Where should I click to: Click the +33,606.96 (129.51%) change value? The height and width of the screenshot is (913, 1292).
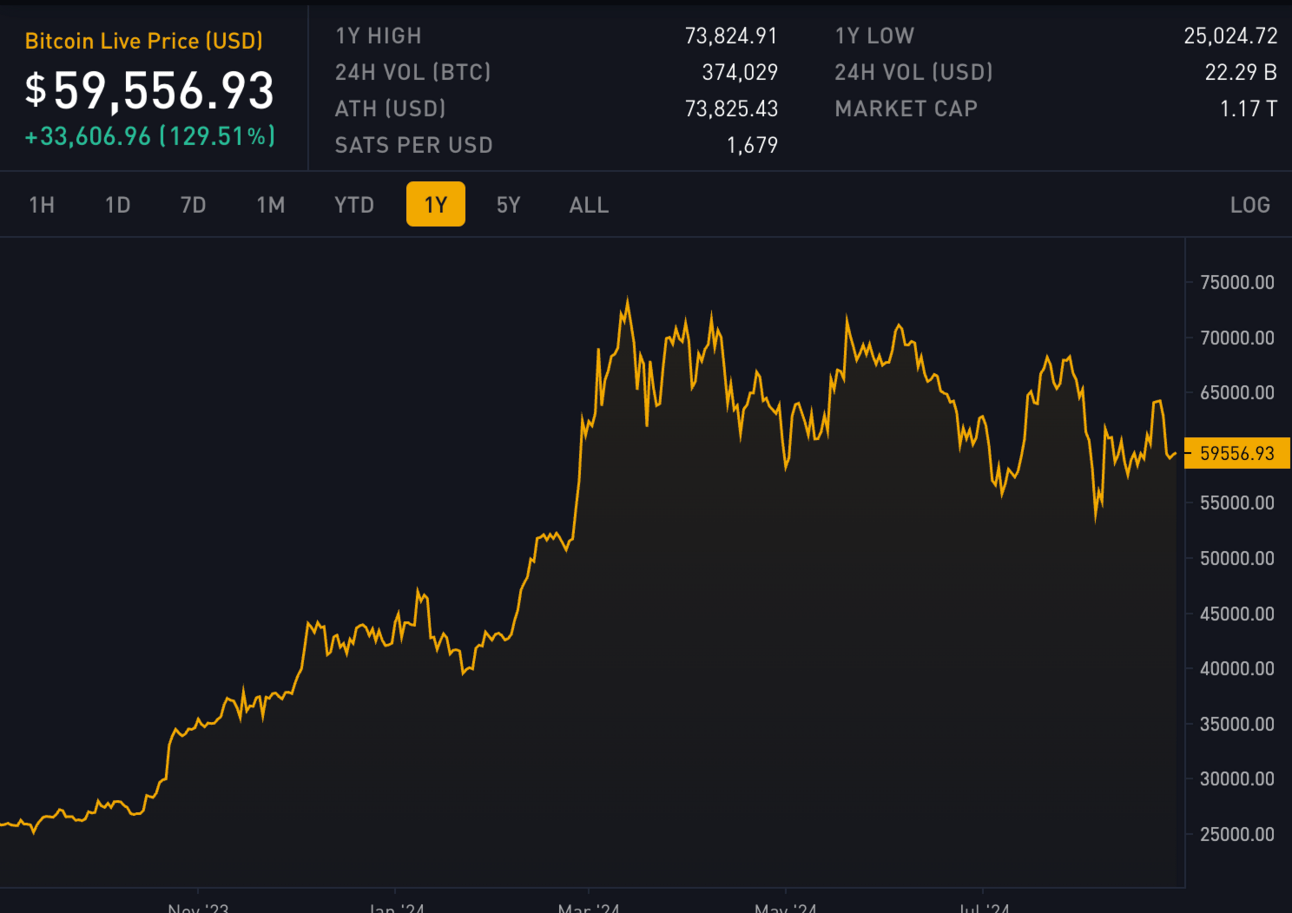(x=150, y=137)
